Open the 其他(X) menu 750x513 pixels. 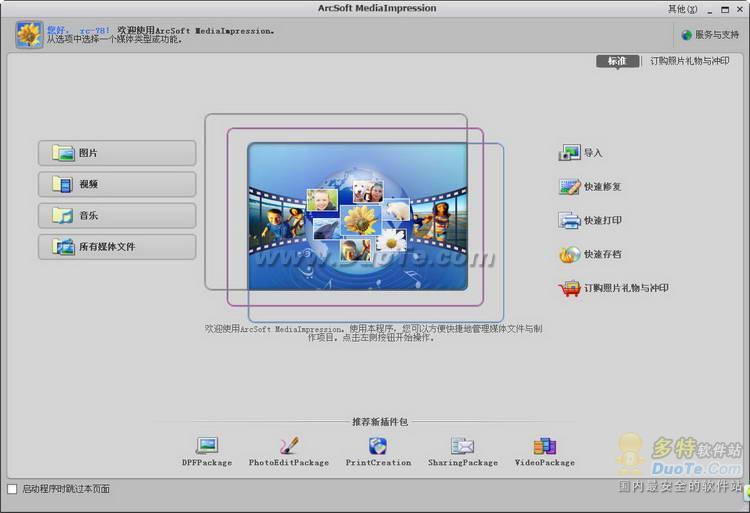tap(683, 9)
